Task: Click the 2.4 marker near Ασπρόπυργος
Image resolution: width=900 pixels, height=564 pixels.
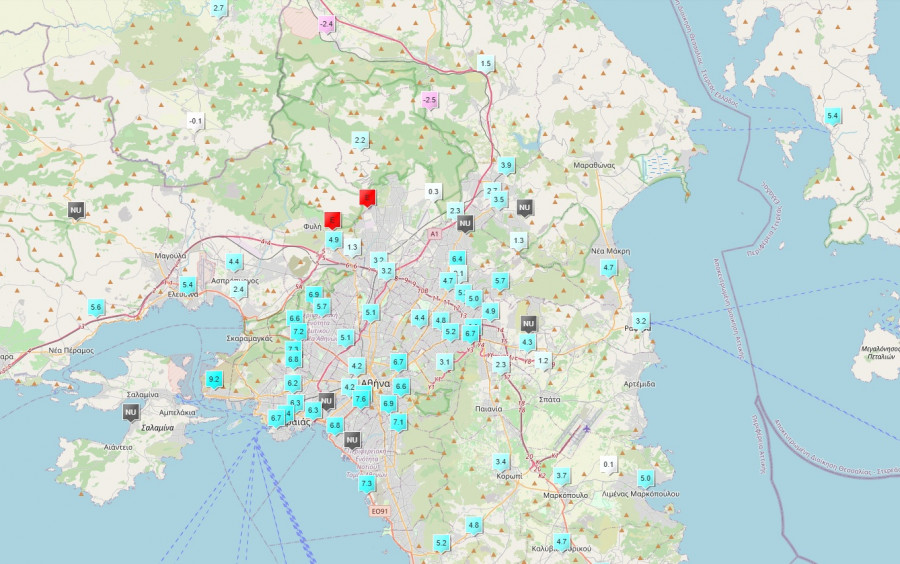Action: pos(238,289)
